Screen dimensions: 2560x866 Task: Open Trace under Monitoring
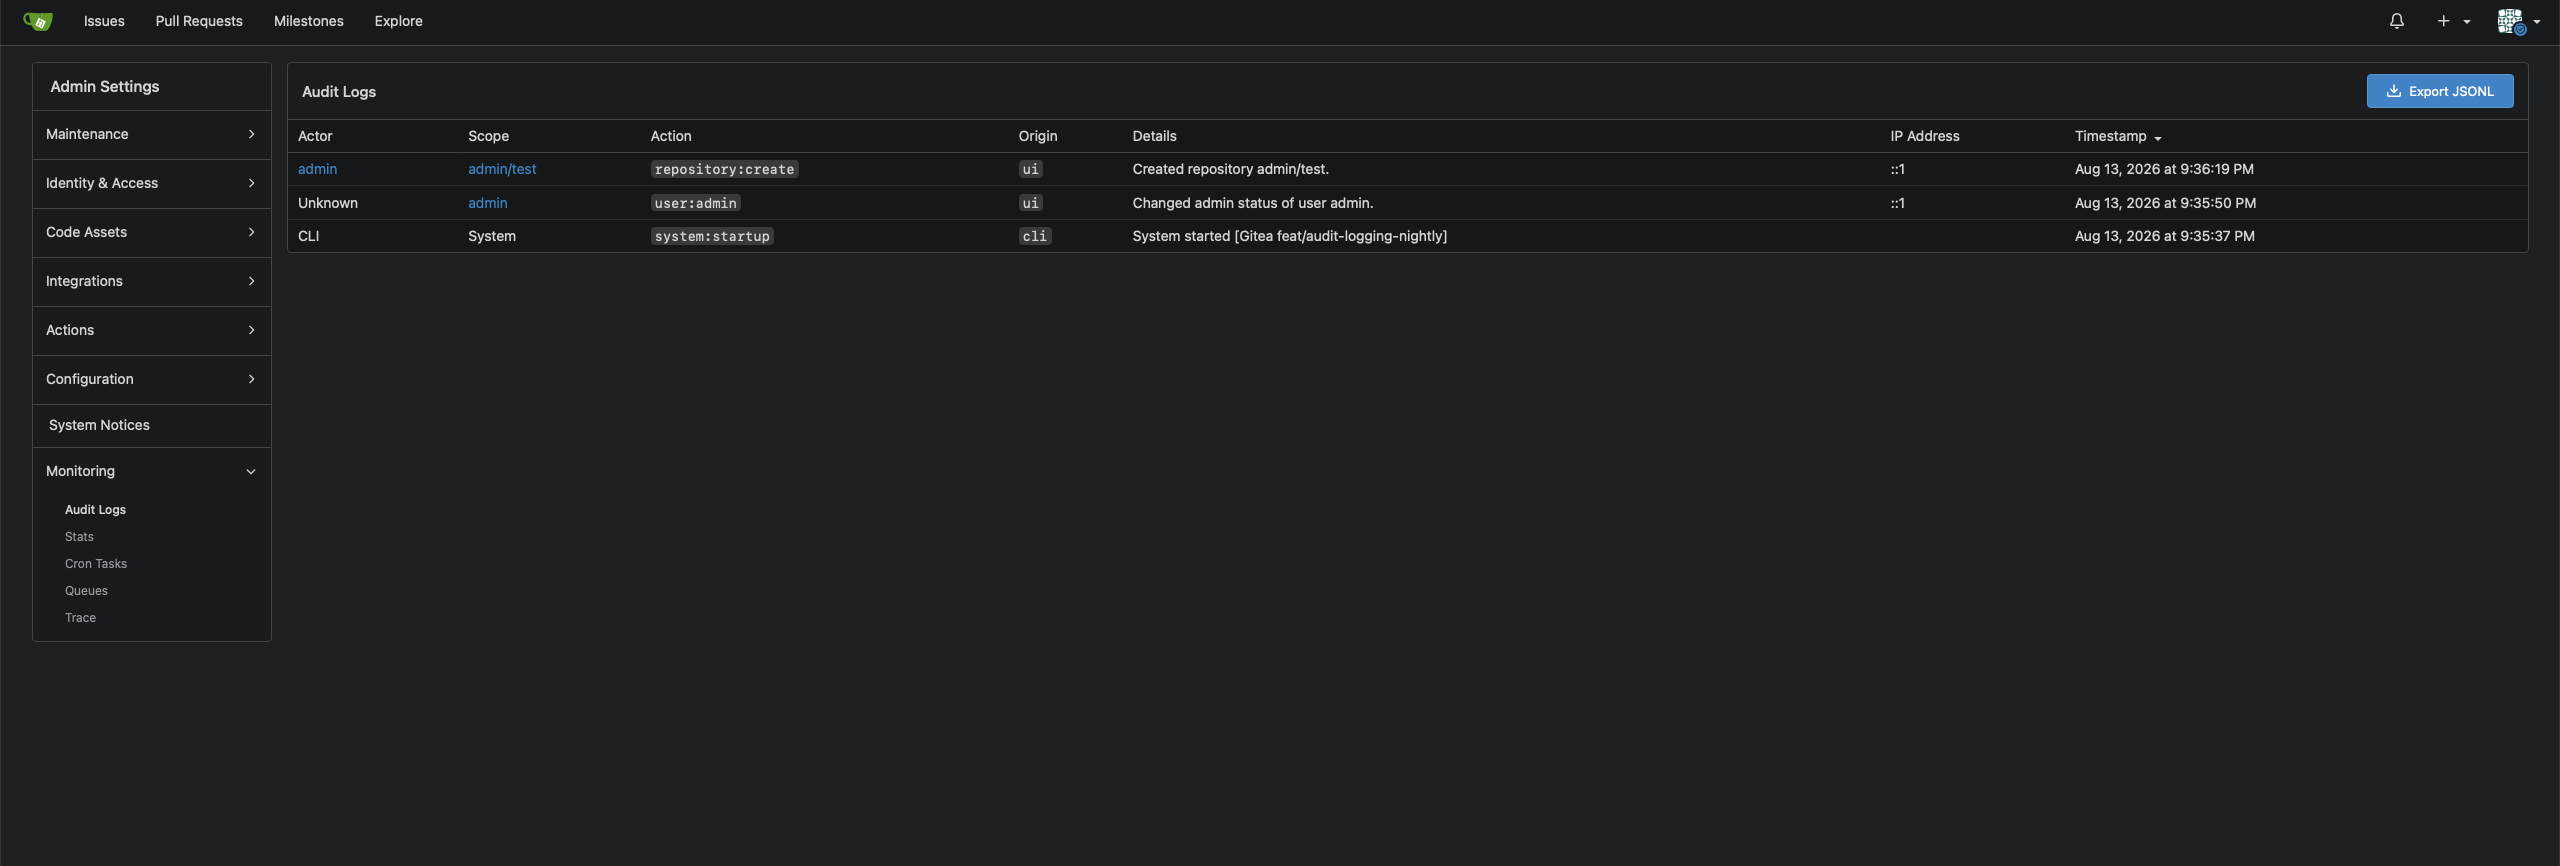(80, 618)
